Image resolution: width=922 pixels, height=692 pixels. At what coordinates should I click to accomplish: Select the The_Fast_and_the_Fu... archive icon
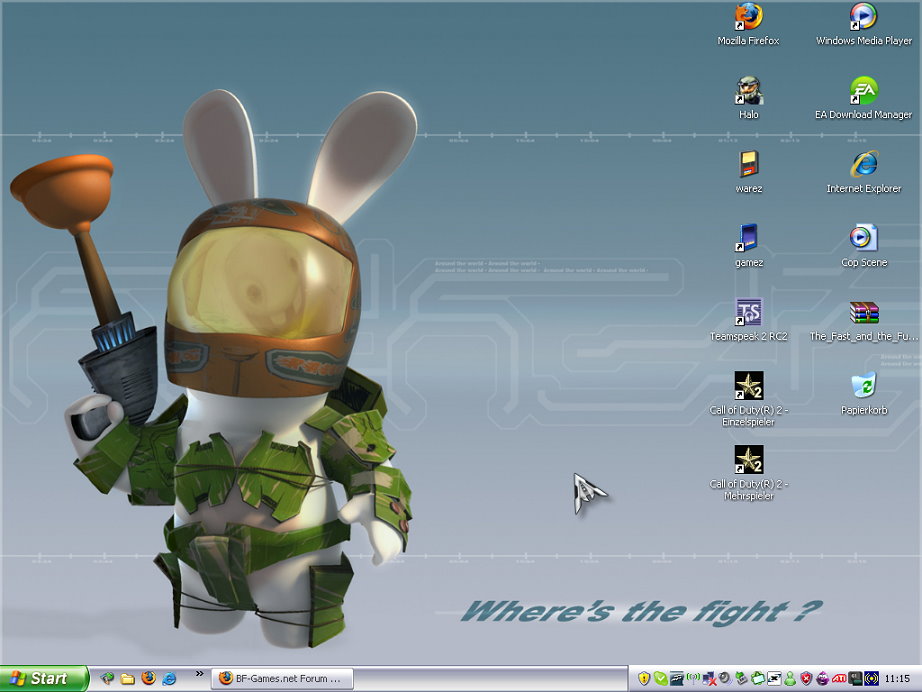pyautogui.click(x=863, y=320)
